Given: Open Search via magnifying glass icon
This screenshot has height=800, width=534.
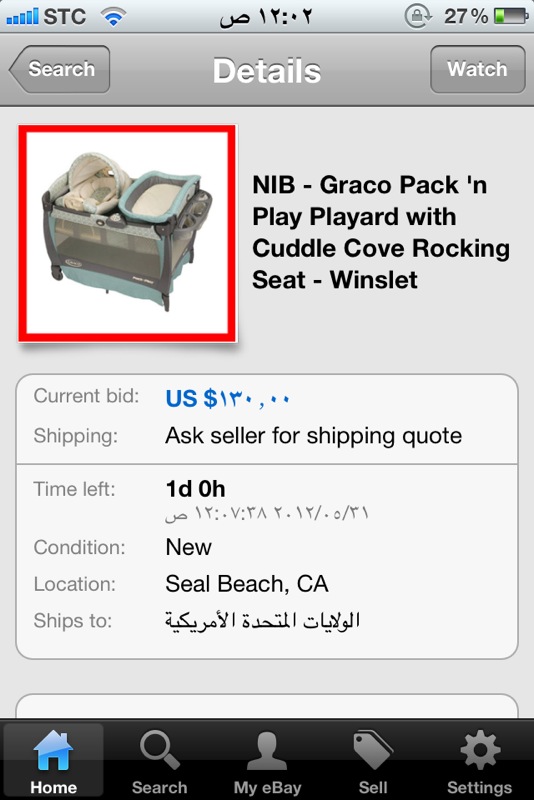Looking at the screenshot, I should [160, 750].
